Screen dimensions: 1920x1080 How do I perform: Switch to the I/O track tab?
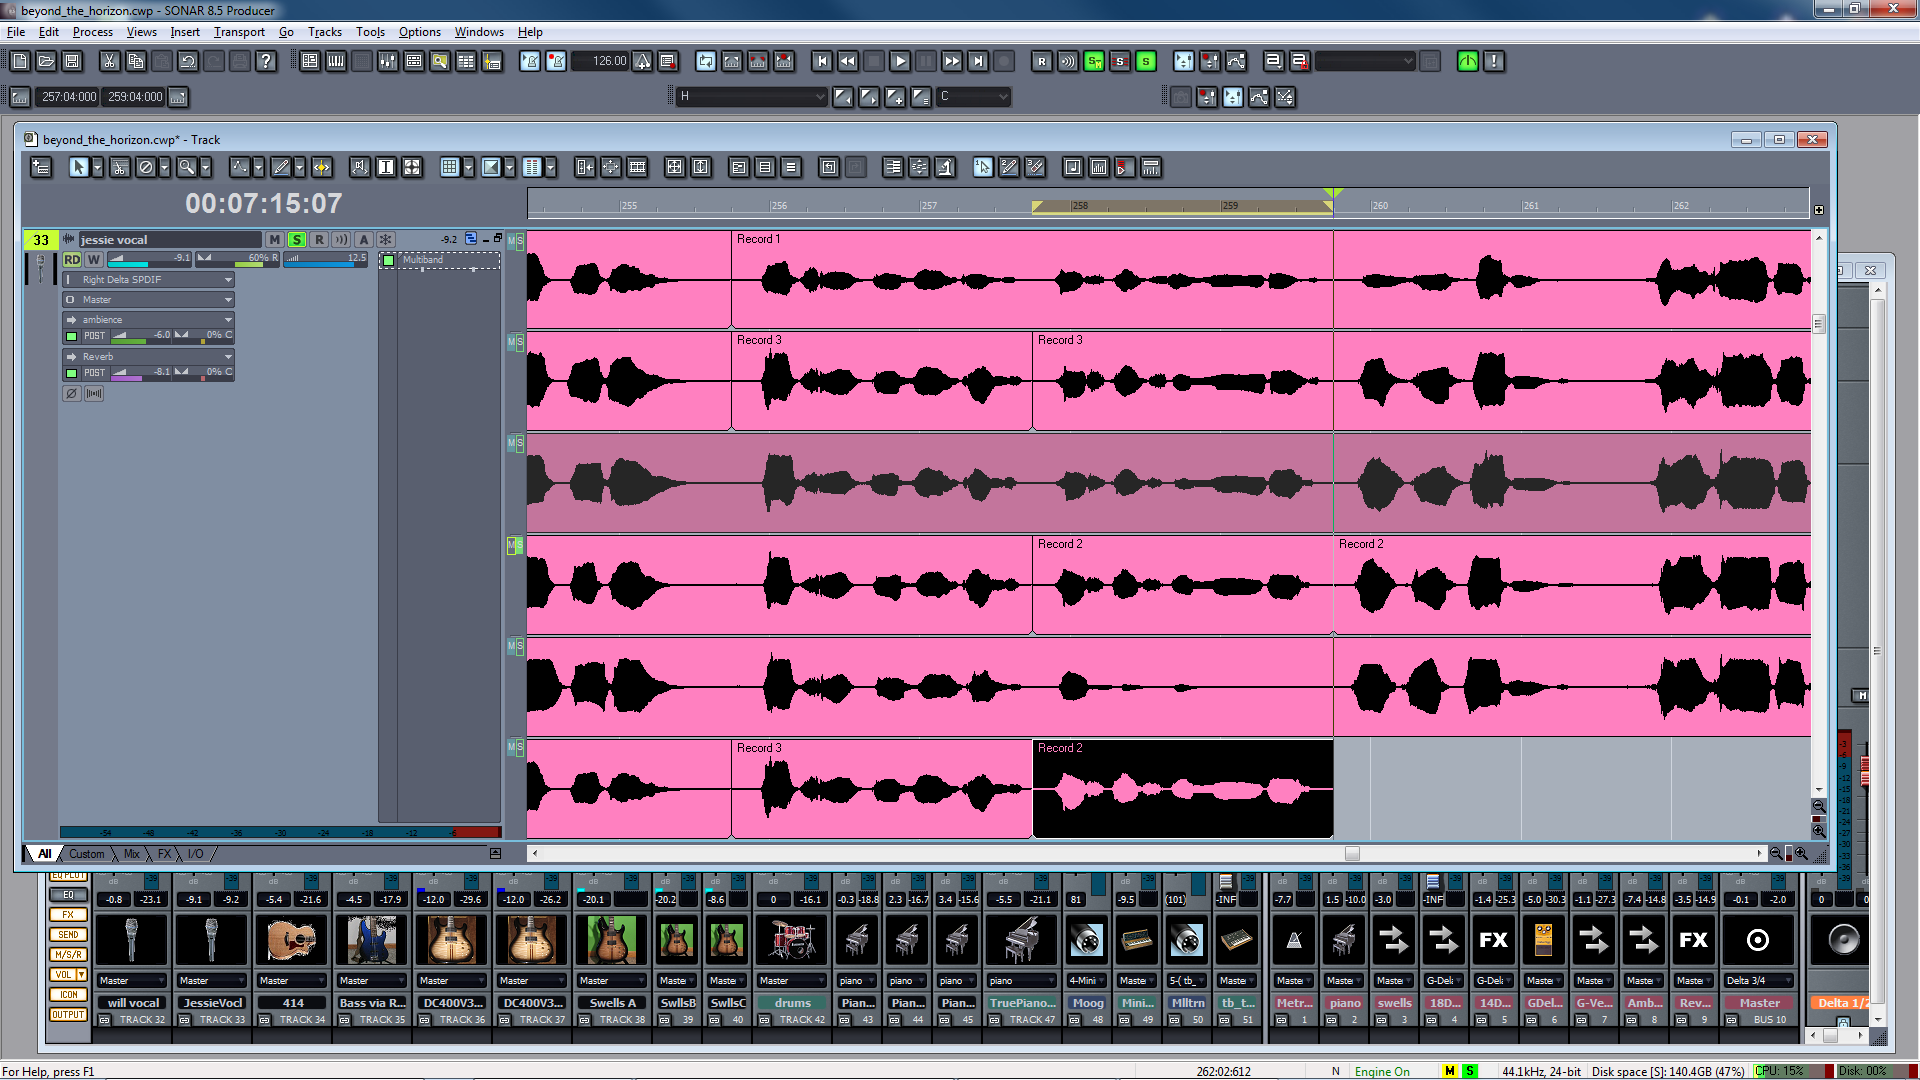tap(195, 854)
